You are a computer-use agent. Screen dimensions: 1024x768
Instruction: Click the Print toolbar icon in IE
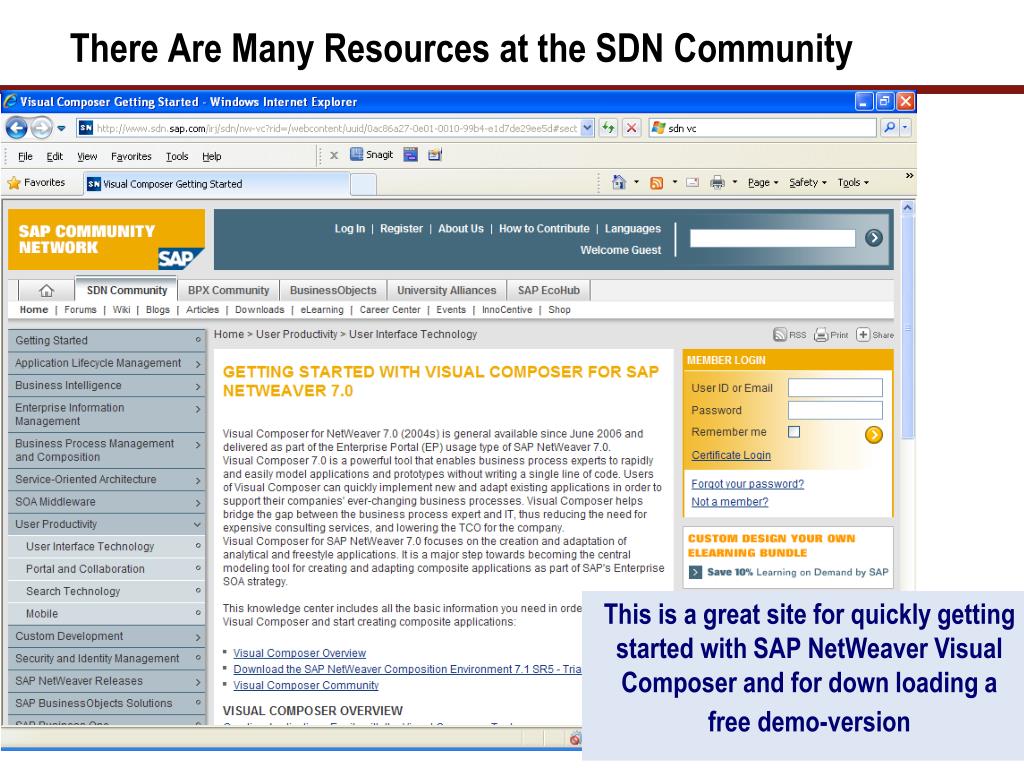717,182
